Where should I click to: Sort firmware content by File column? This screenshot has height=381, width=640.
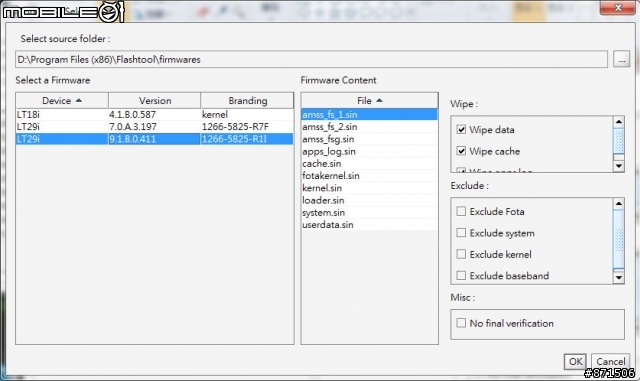point(369,100)
